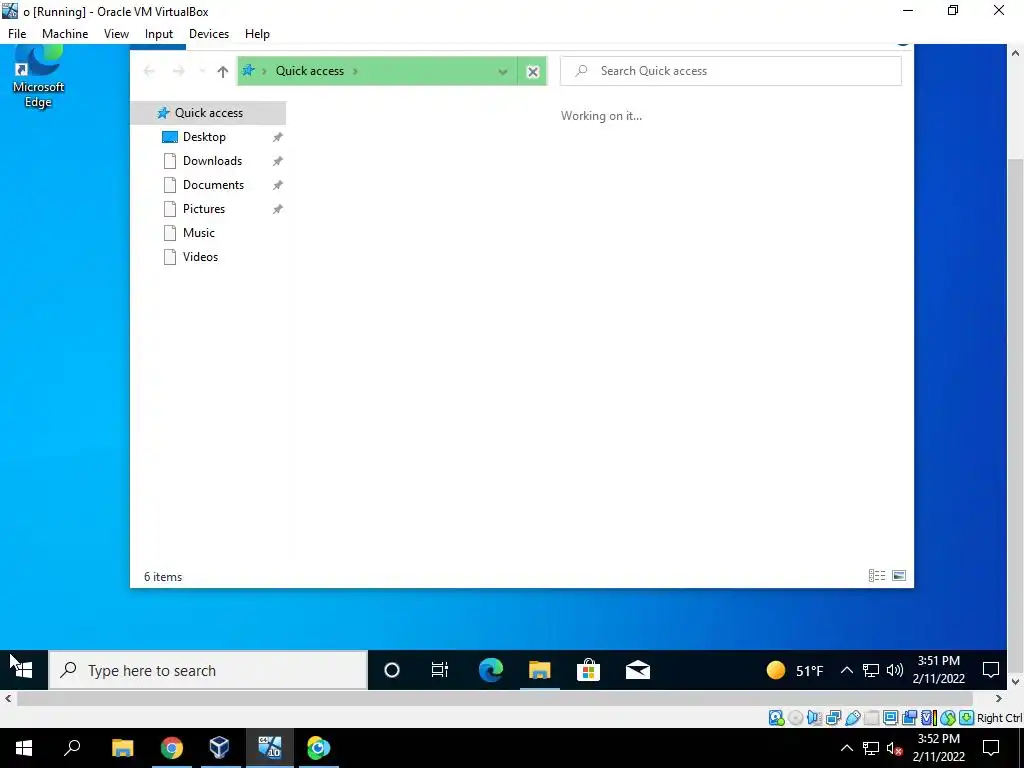Viewport: 1024px width, 768px height.
Task: Click into the Search Quick access field
Action: [731, 71]
